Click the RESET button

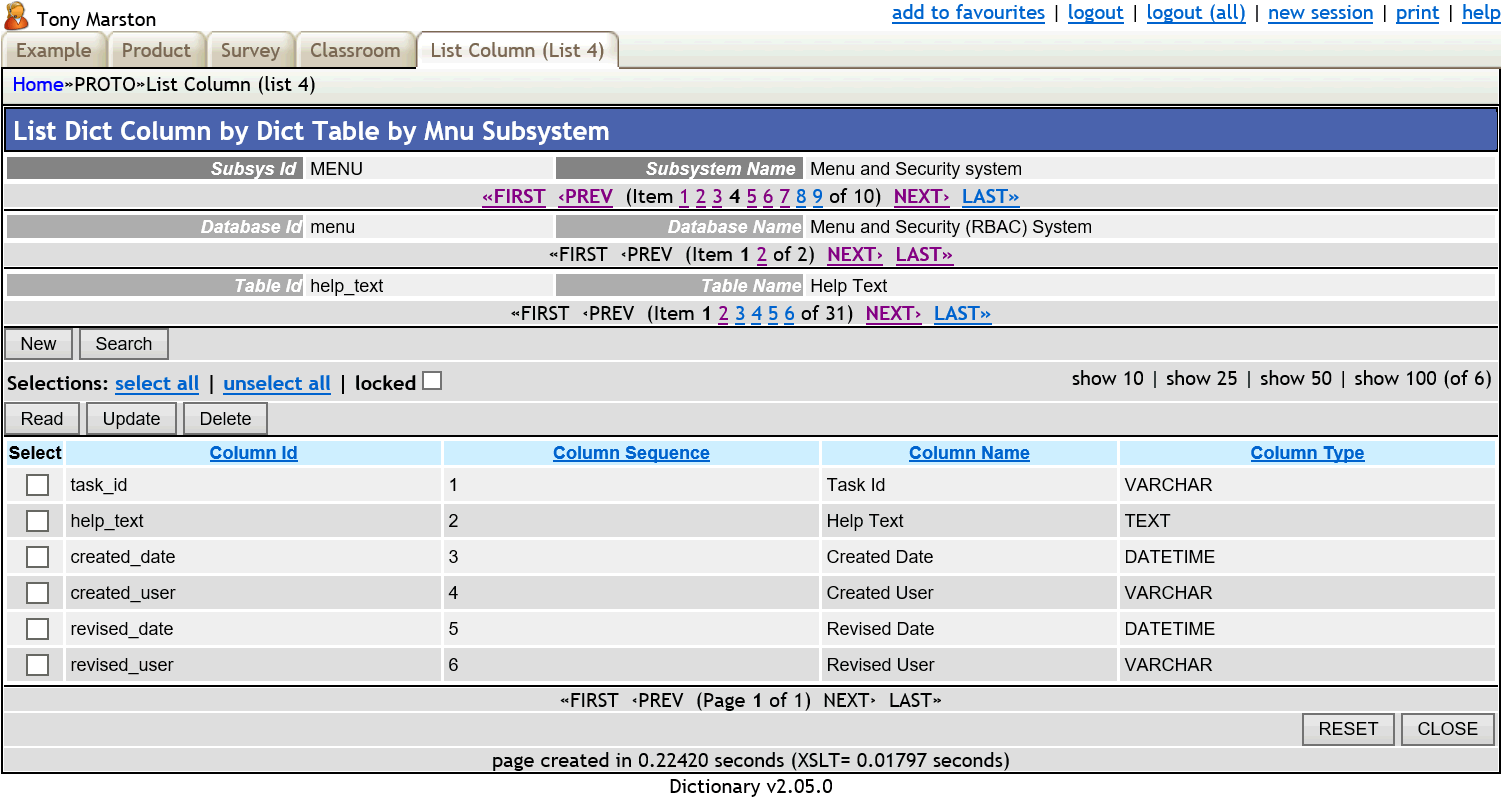click(1347, 729)
